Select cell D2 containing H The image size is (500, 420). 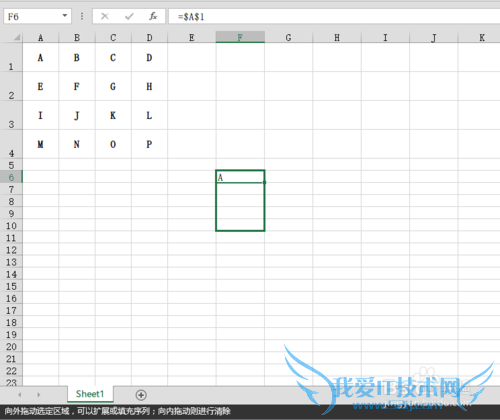tap(149, 86)
